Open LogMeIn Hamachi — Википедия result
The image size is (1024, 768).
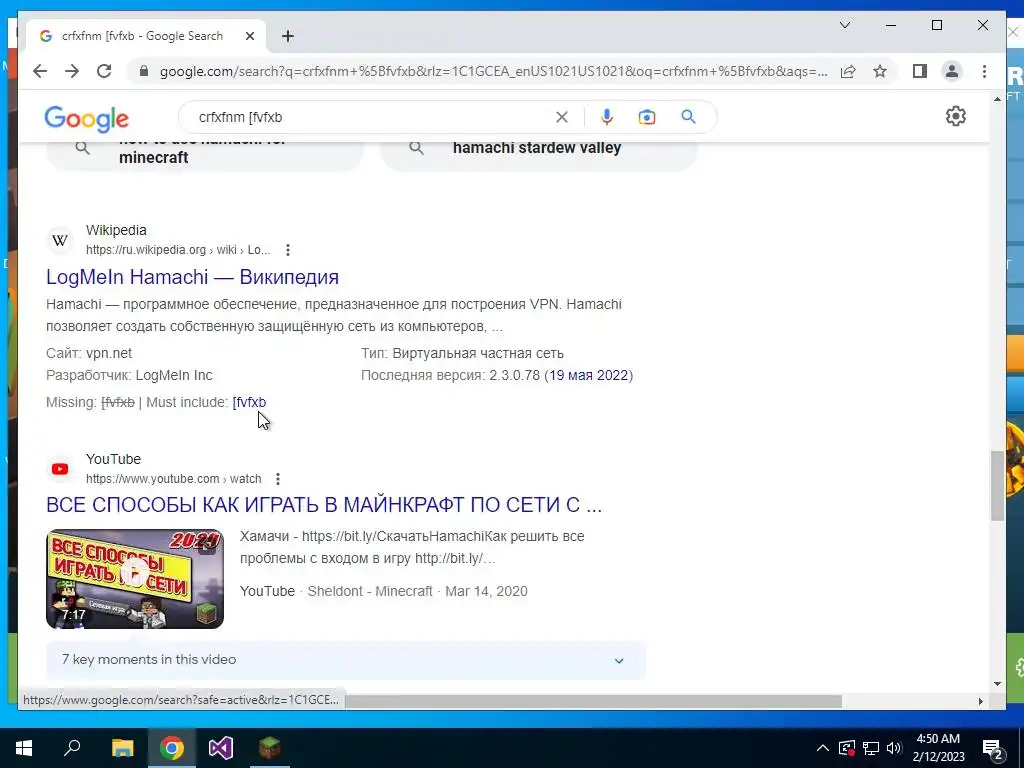coord(192,277)
